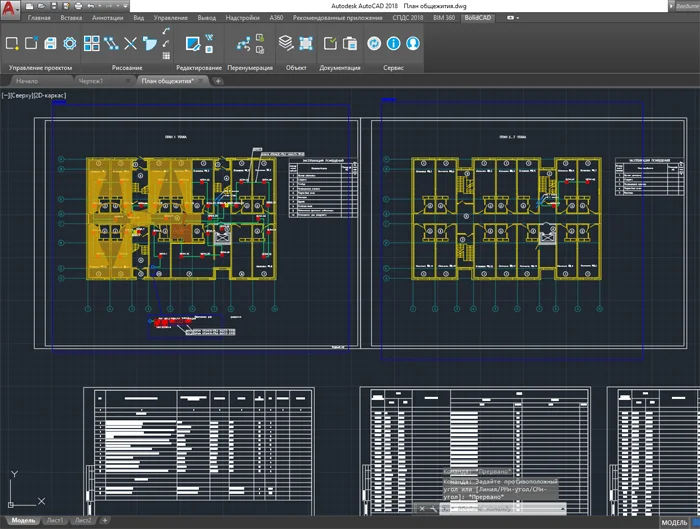The image size is (700, 529).
Task: Click the four-squares grid icon in Рисование
Action: click(92, 43)
